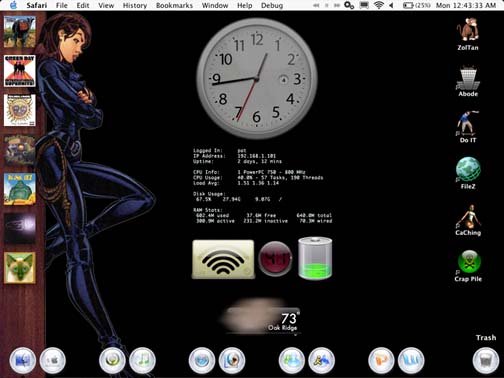Screen dimensions: 504x378
Task: Open the View menu
Action: point(106,5)
